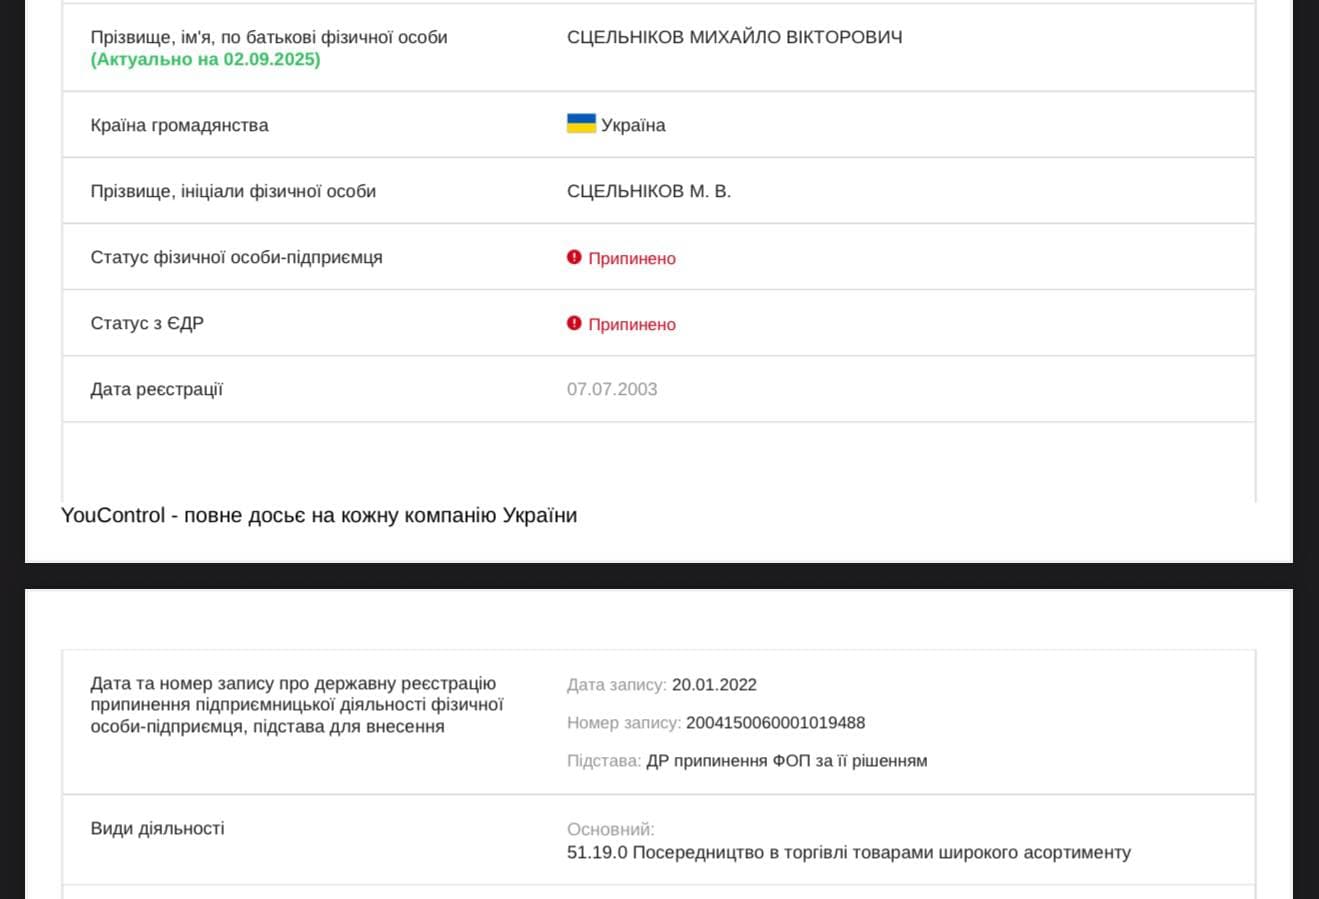Click the Ukrainian flag icon
This screenshot has width=1319, height=899.
click(x=581, y=124)
